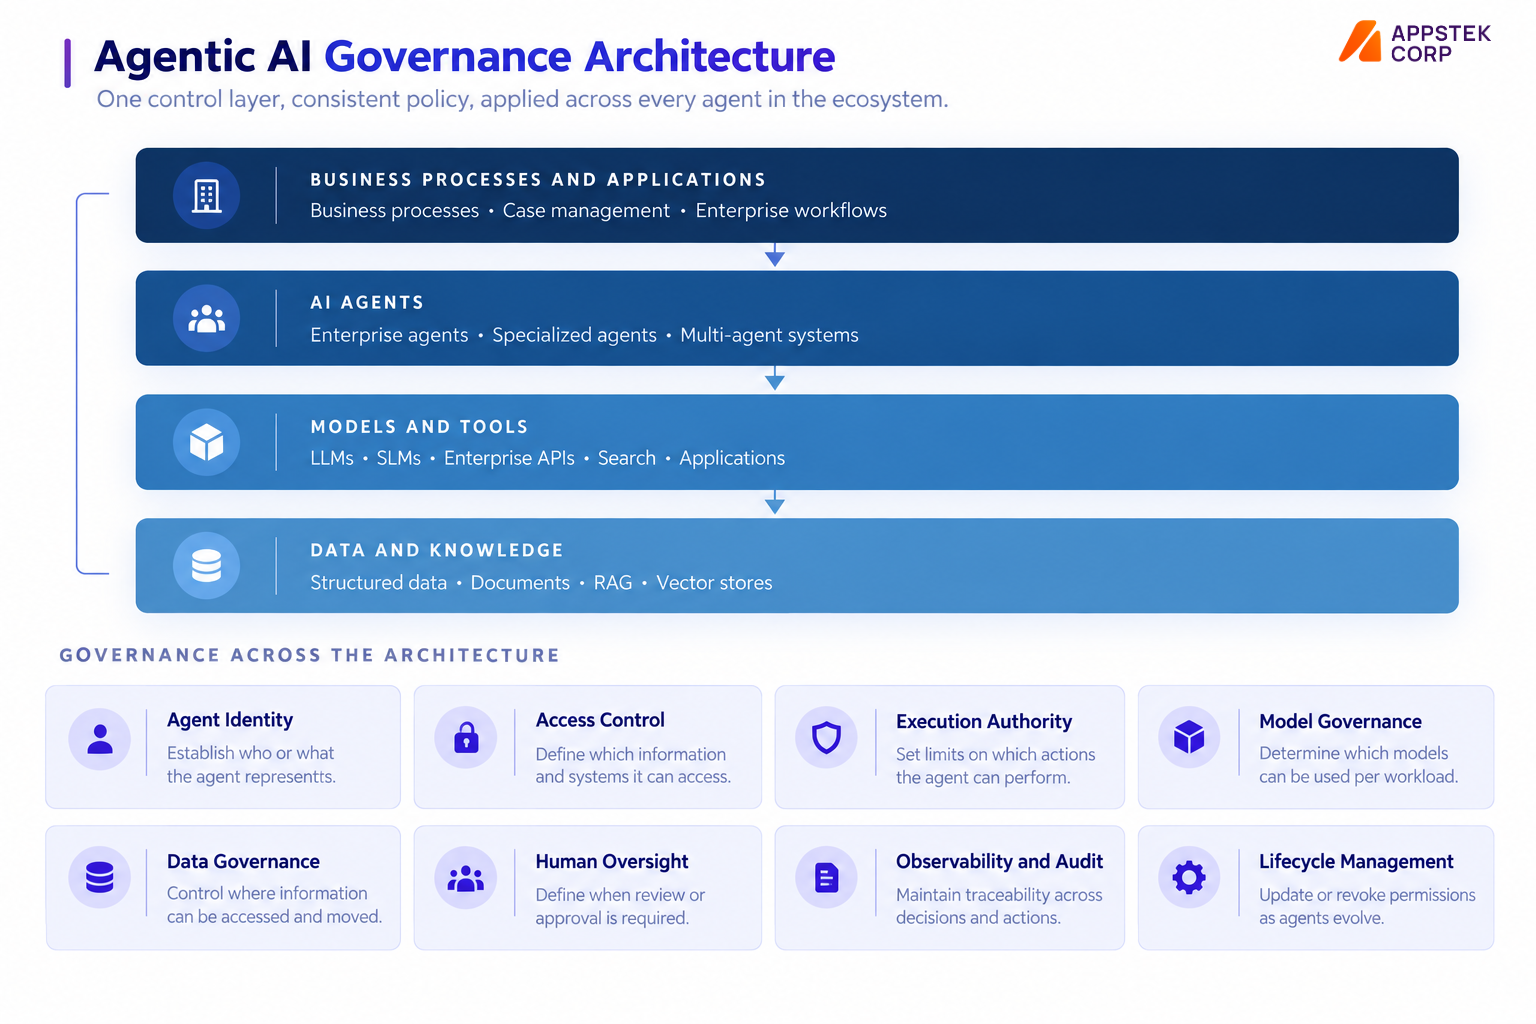Image resolution: width=1536 pixels, height=1024 pixels.
Task: Select the 'Data Governance' card title
Action: tap(243, 861)
